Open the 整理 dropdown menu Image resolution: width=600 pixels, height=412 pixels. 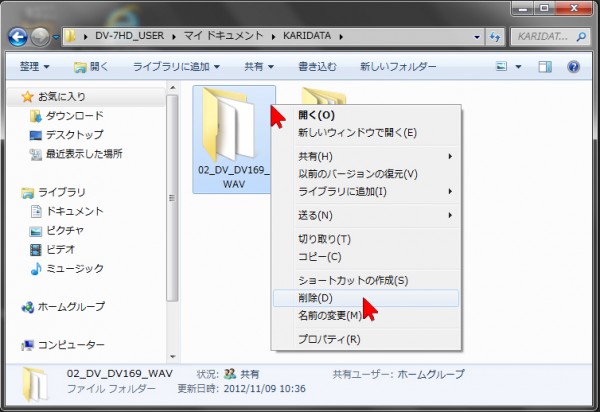(x=39, y=67)
